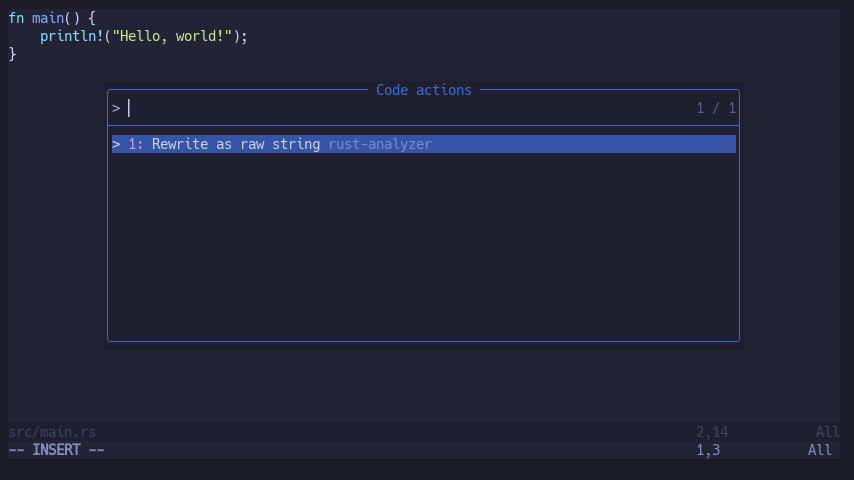Image resolution: width=854 pixels, height=480 pixels.
Task: Place cursor on 'fn main() {' line
Action: pyautogui.click(x=52, y=18)
